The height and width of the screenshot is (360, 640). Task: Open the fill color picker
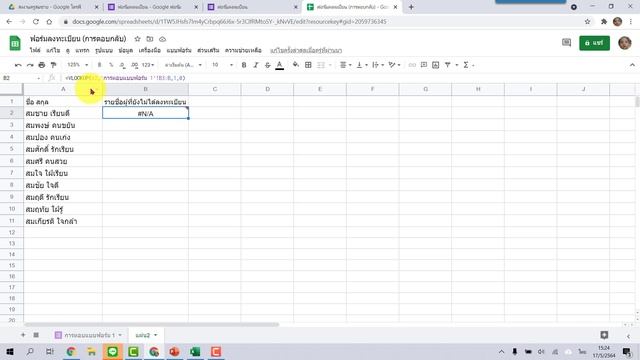(296, 65)
